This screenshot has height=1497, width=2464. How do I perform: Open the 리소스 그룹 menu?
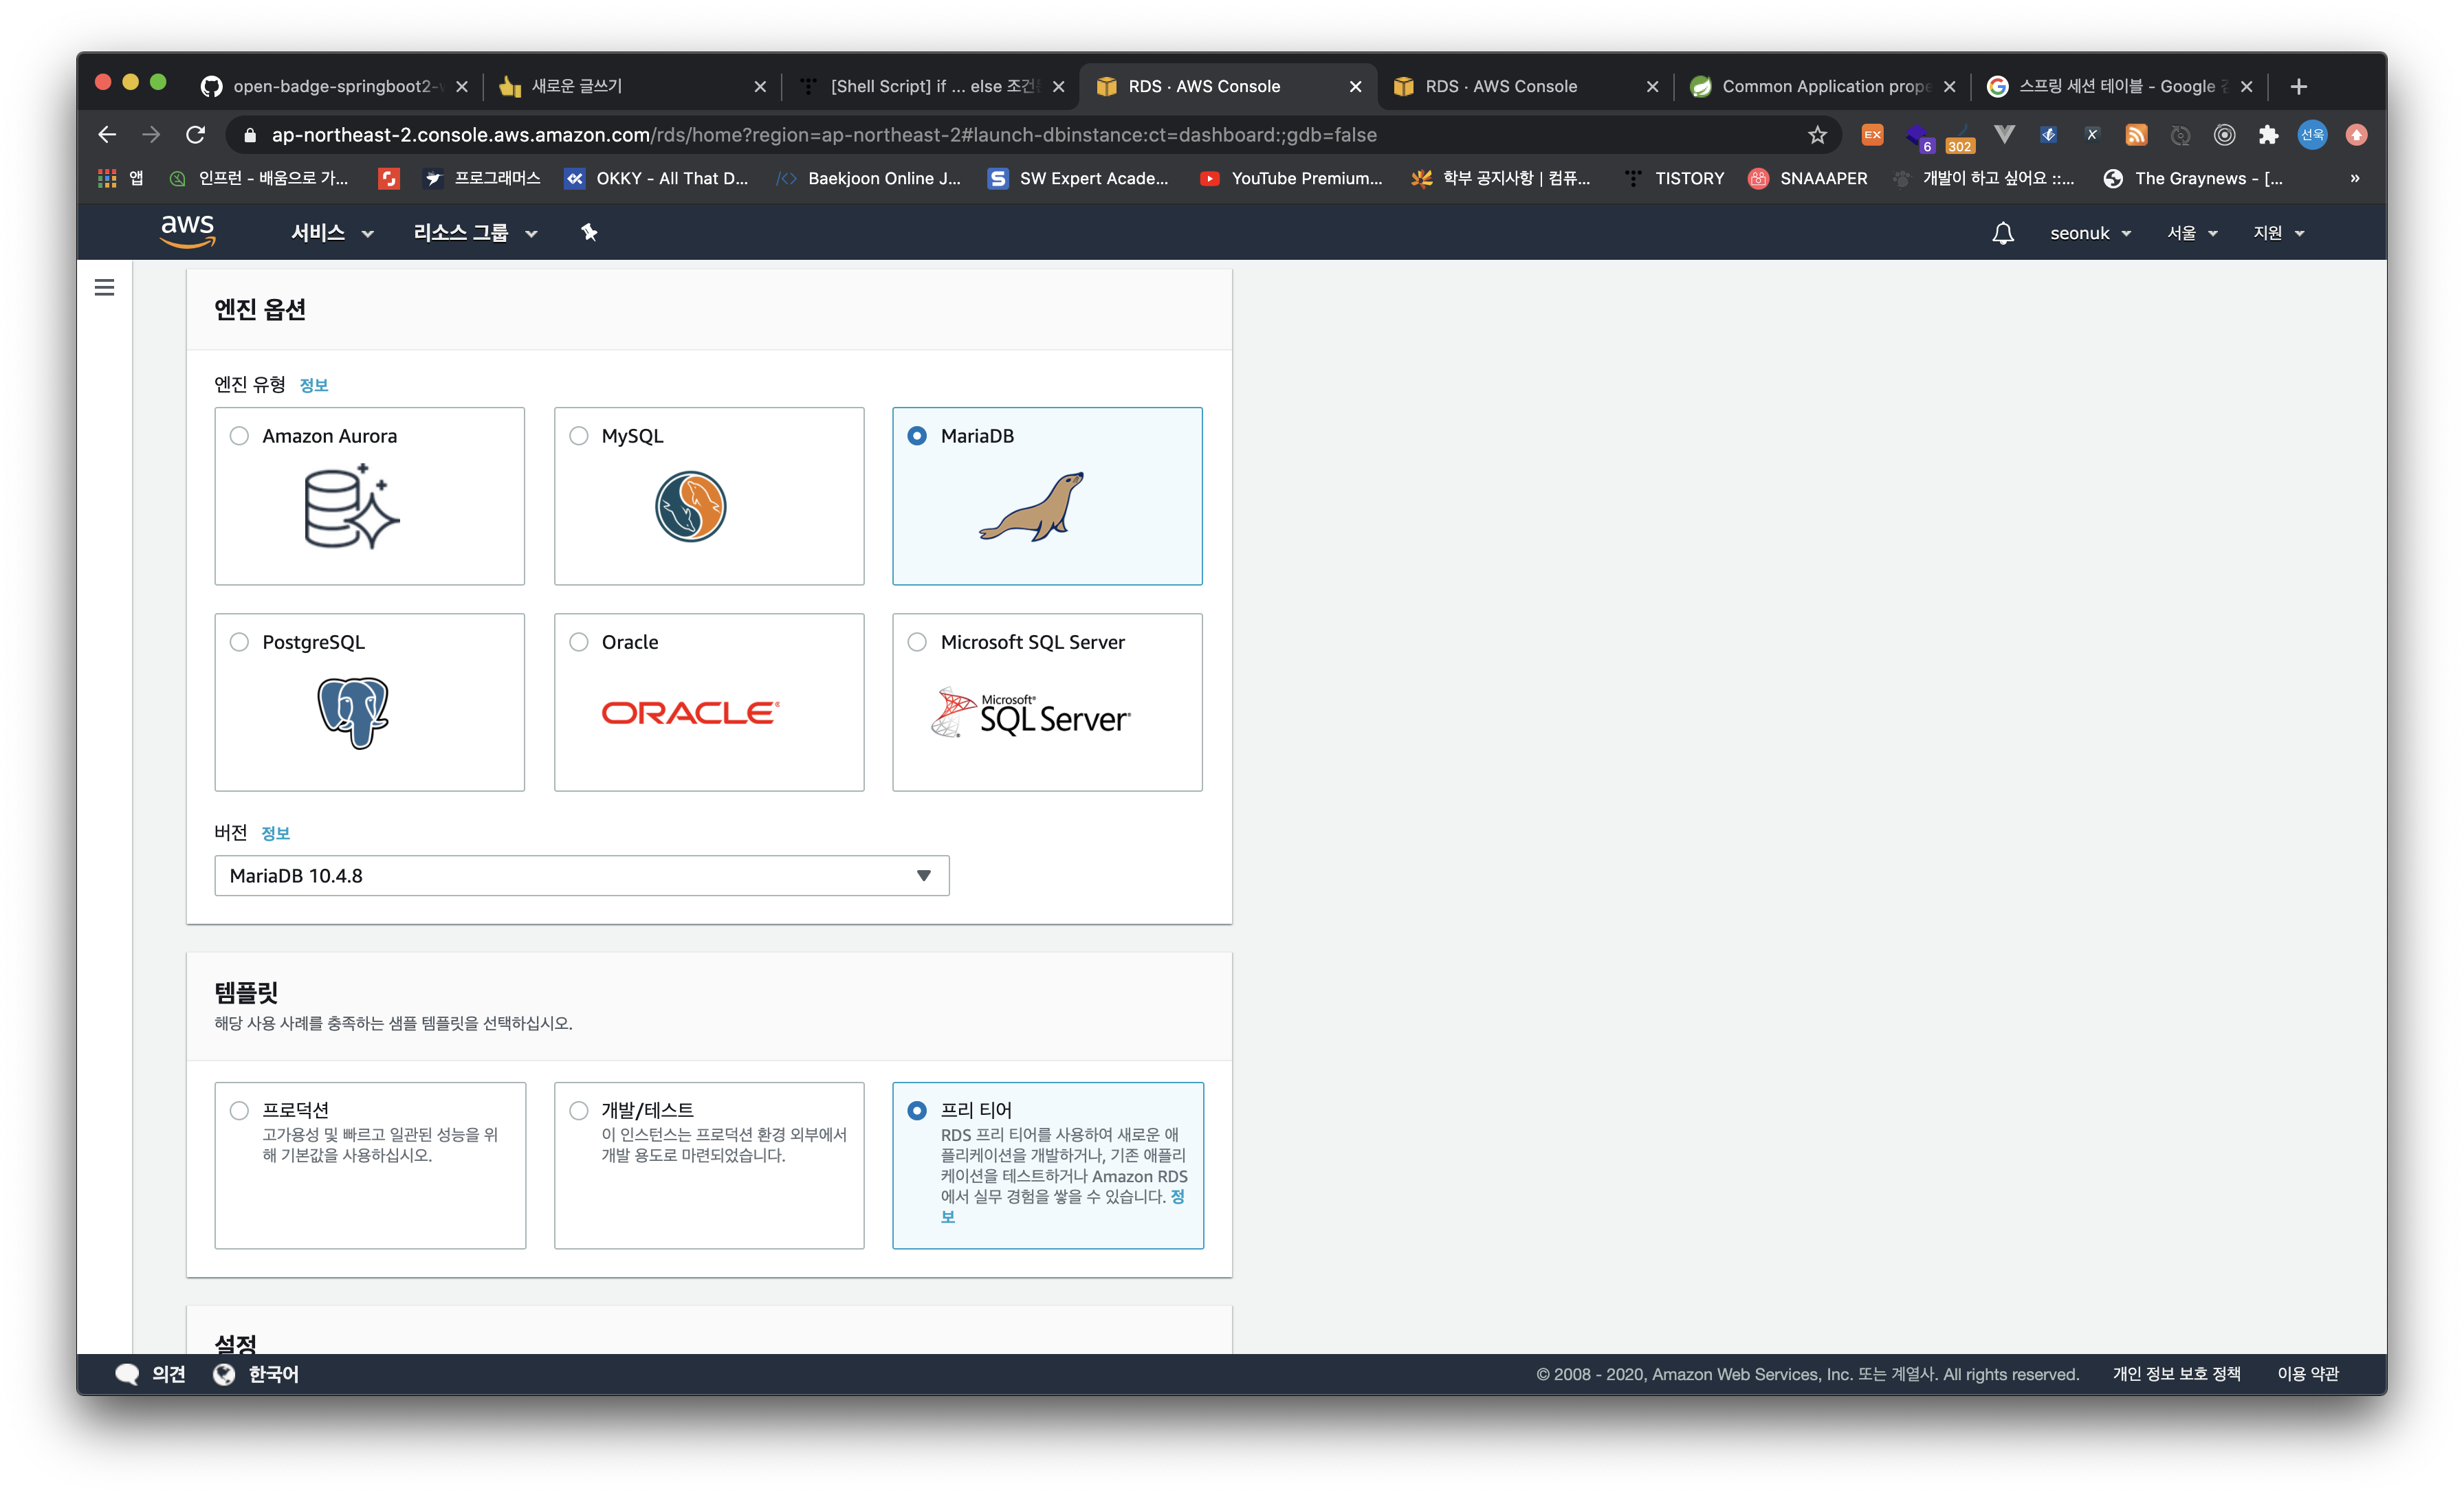[475, 233]
